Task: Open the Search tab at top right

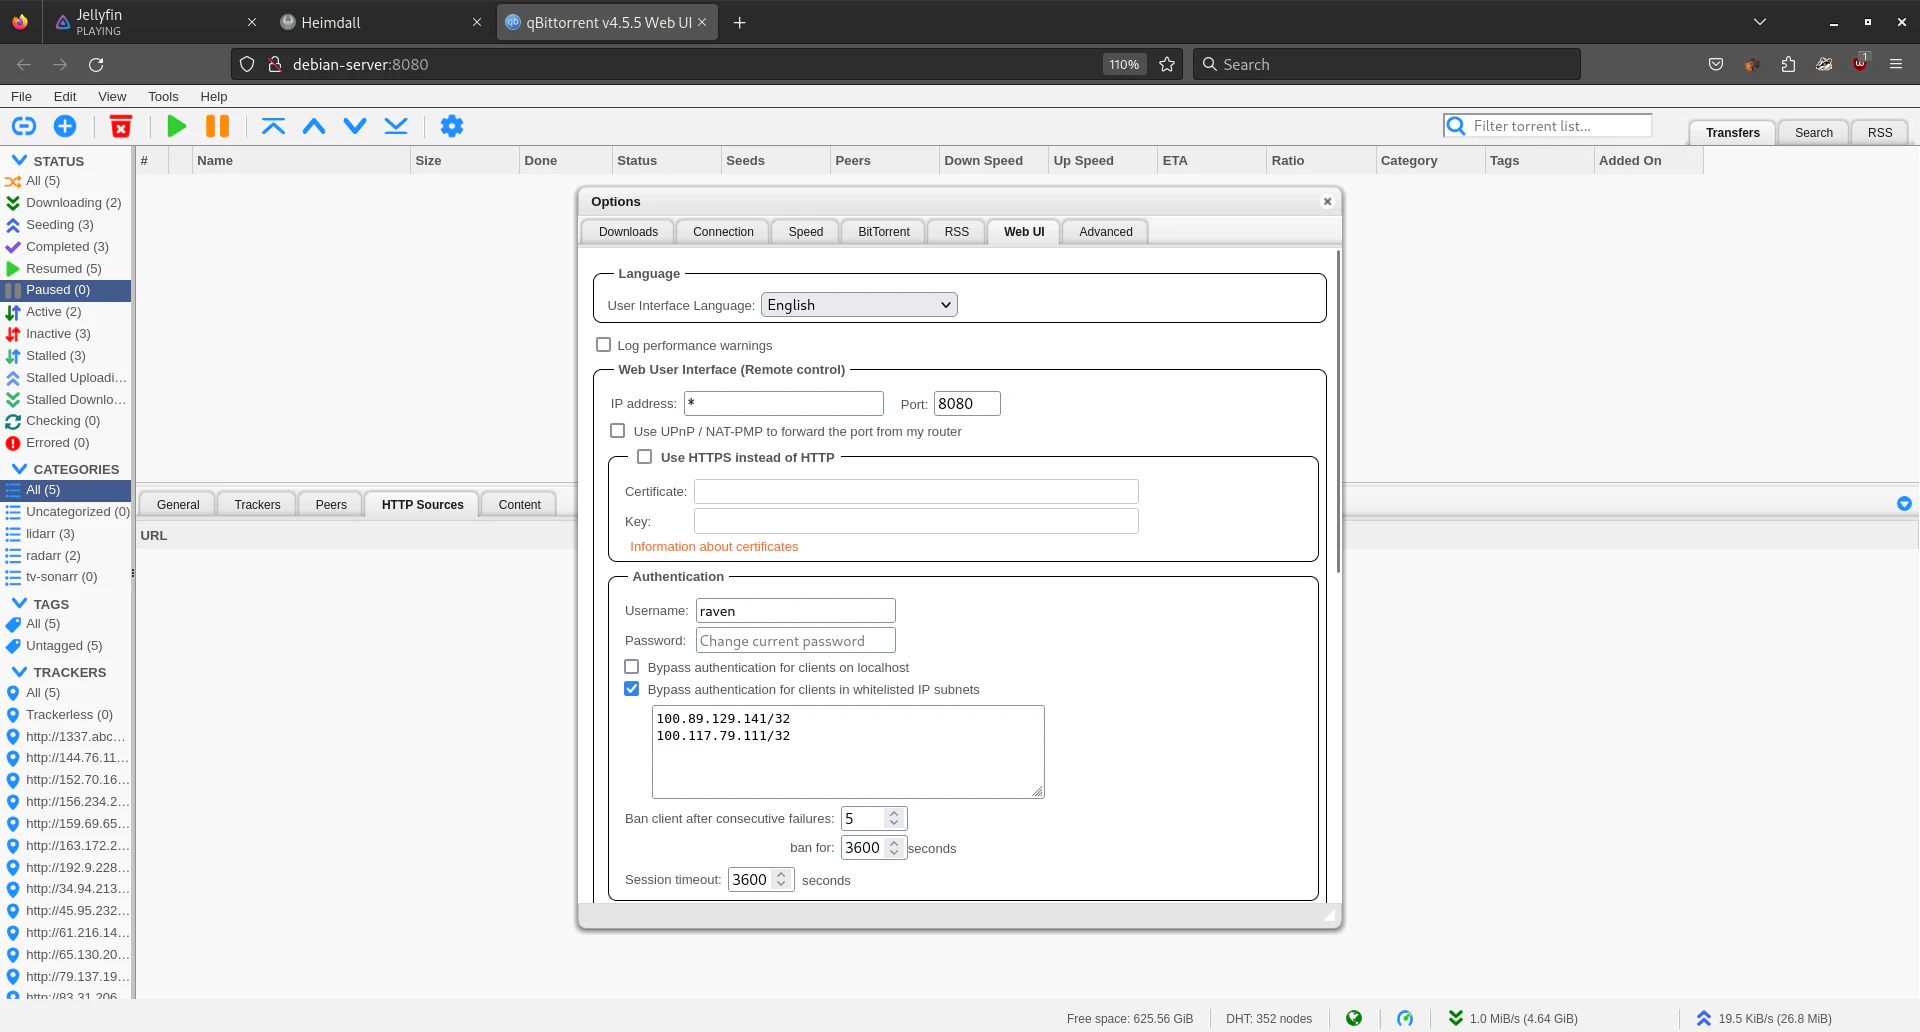Action: click(x=1813, y=132)
